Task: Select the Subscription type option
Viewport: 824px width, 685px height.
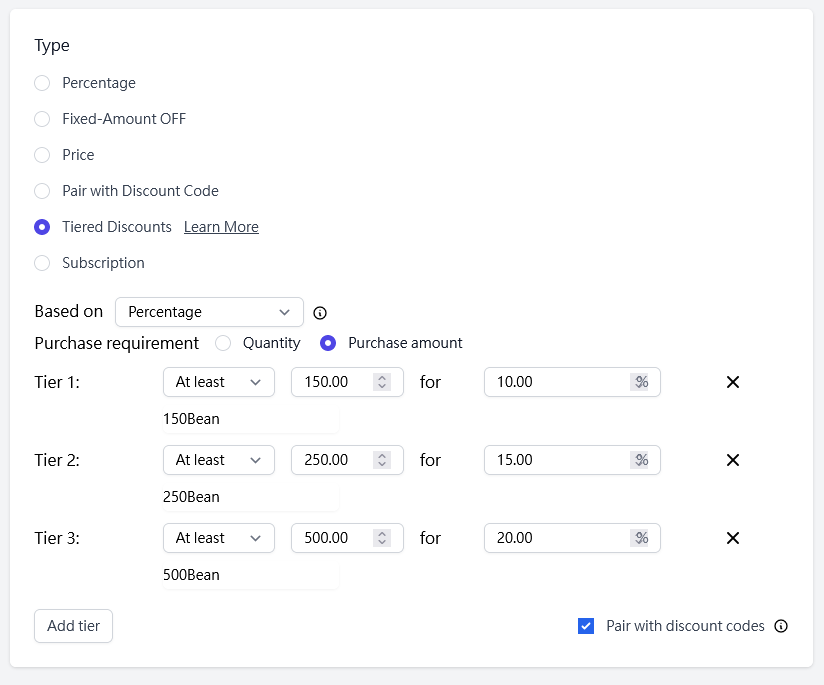Action: 42,263
